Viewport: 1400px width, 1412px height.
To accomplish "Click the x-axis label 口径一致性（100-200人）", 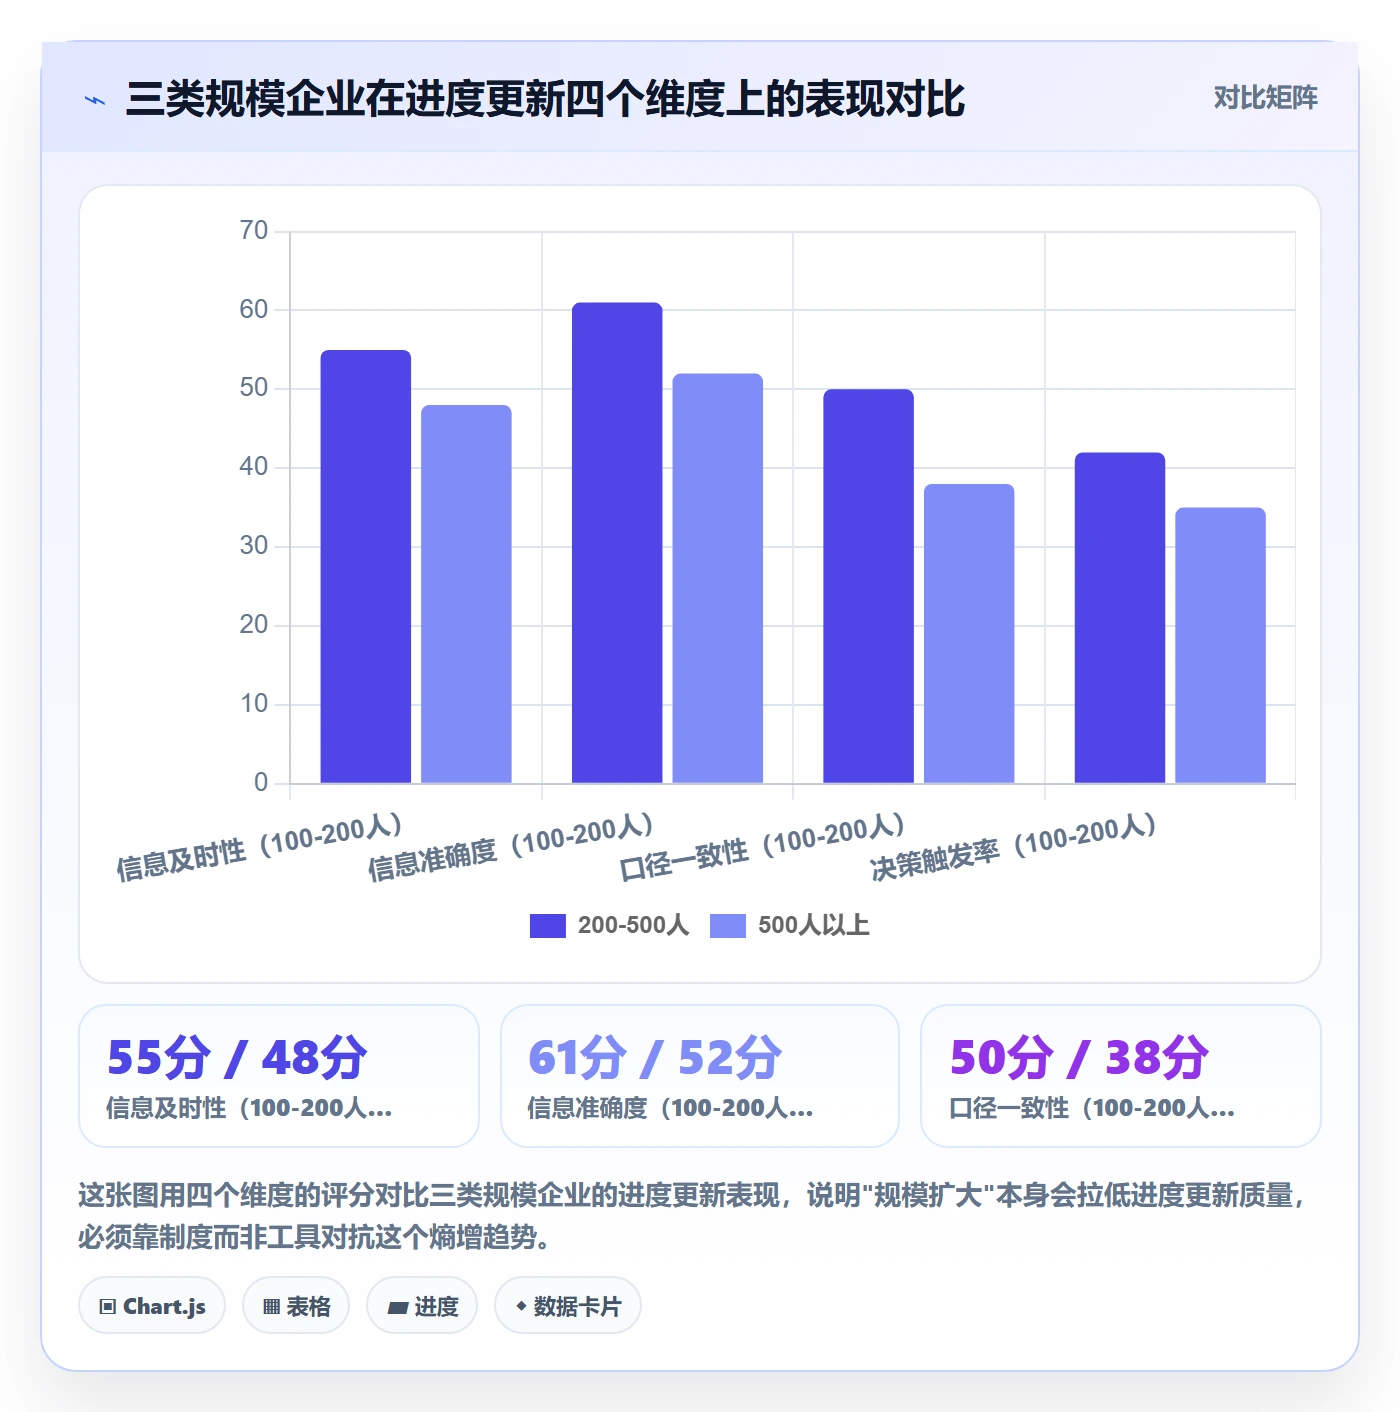I will click(x=763, y=846).
